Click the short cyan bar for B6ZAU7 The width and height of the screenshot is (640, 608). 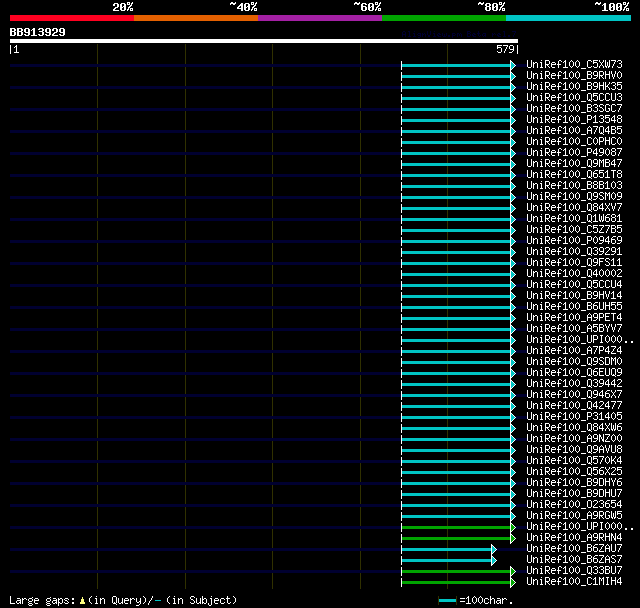pos(449,550)
